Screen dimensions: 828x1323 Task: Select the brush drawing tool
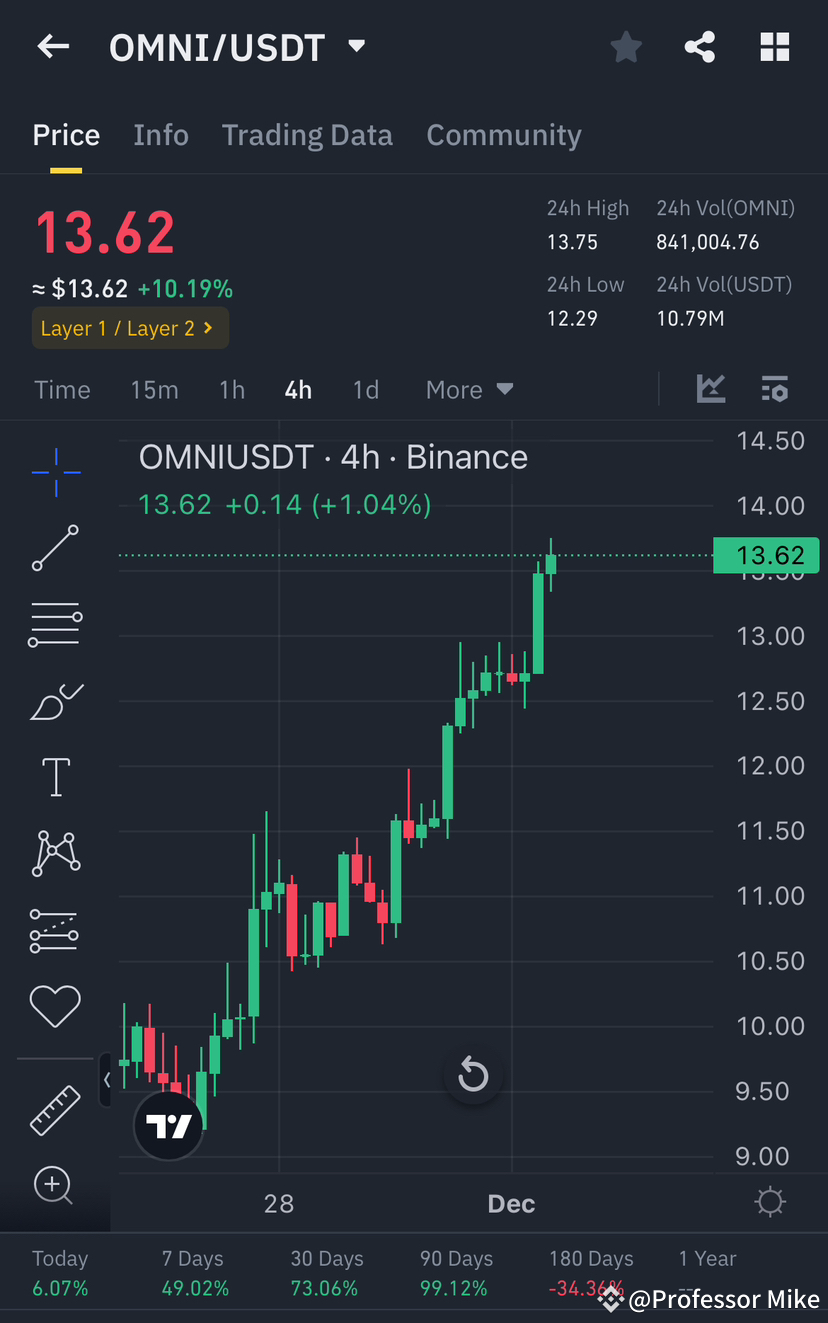[55, 701]
